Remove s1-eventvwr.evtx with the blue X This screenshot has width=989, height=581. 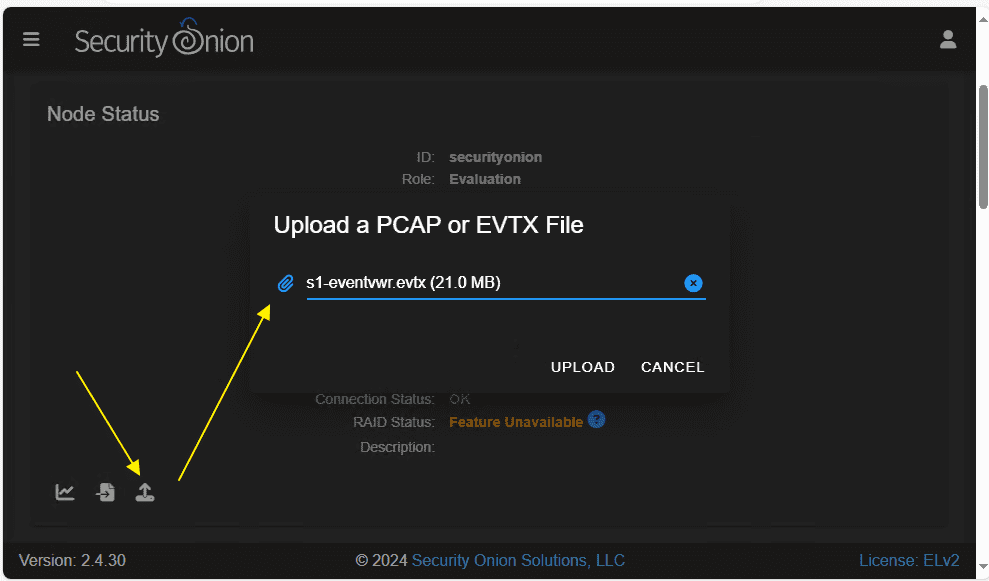tap(693, 283)
